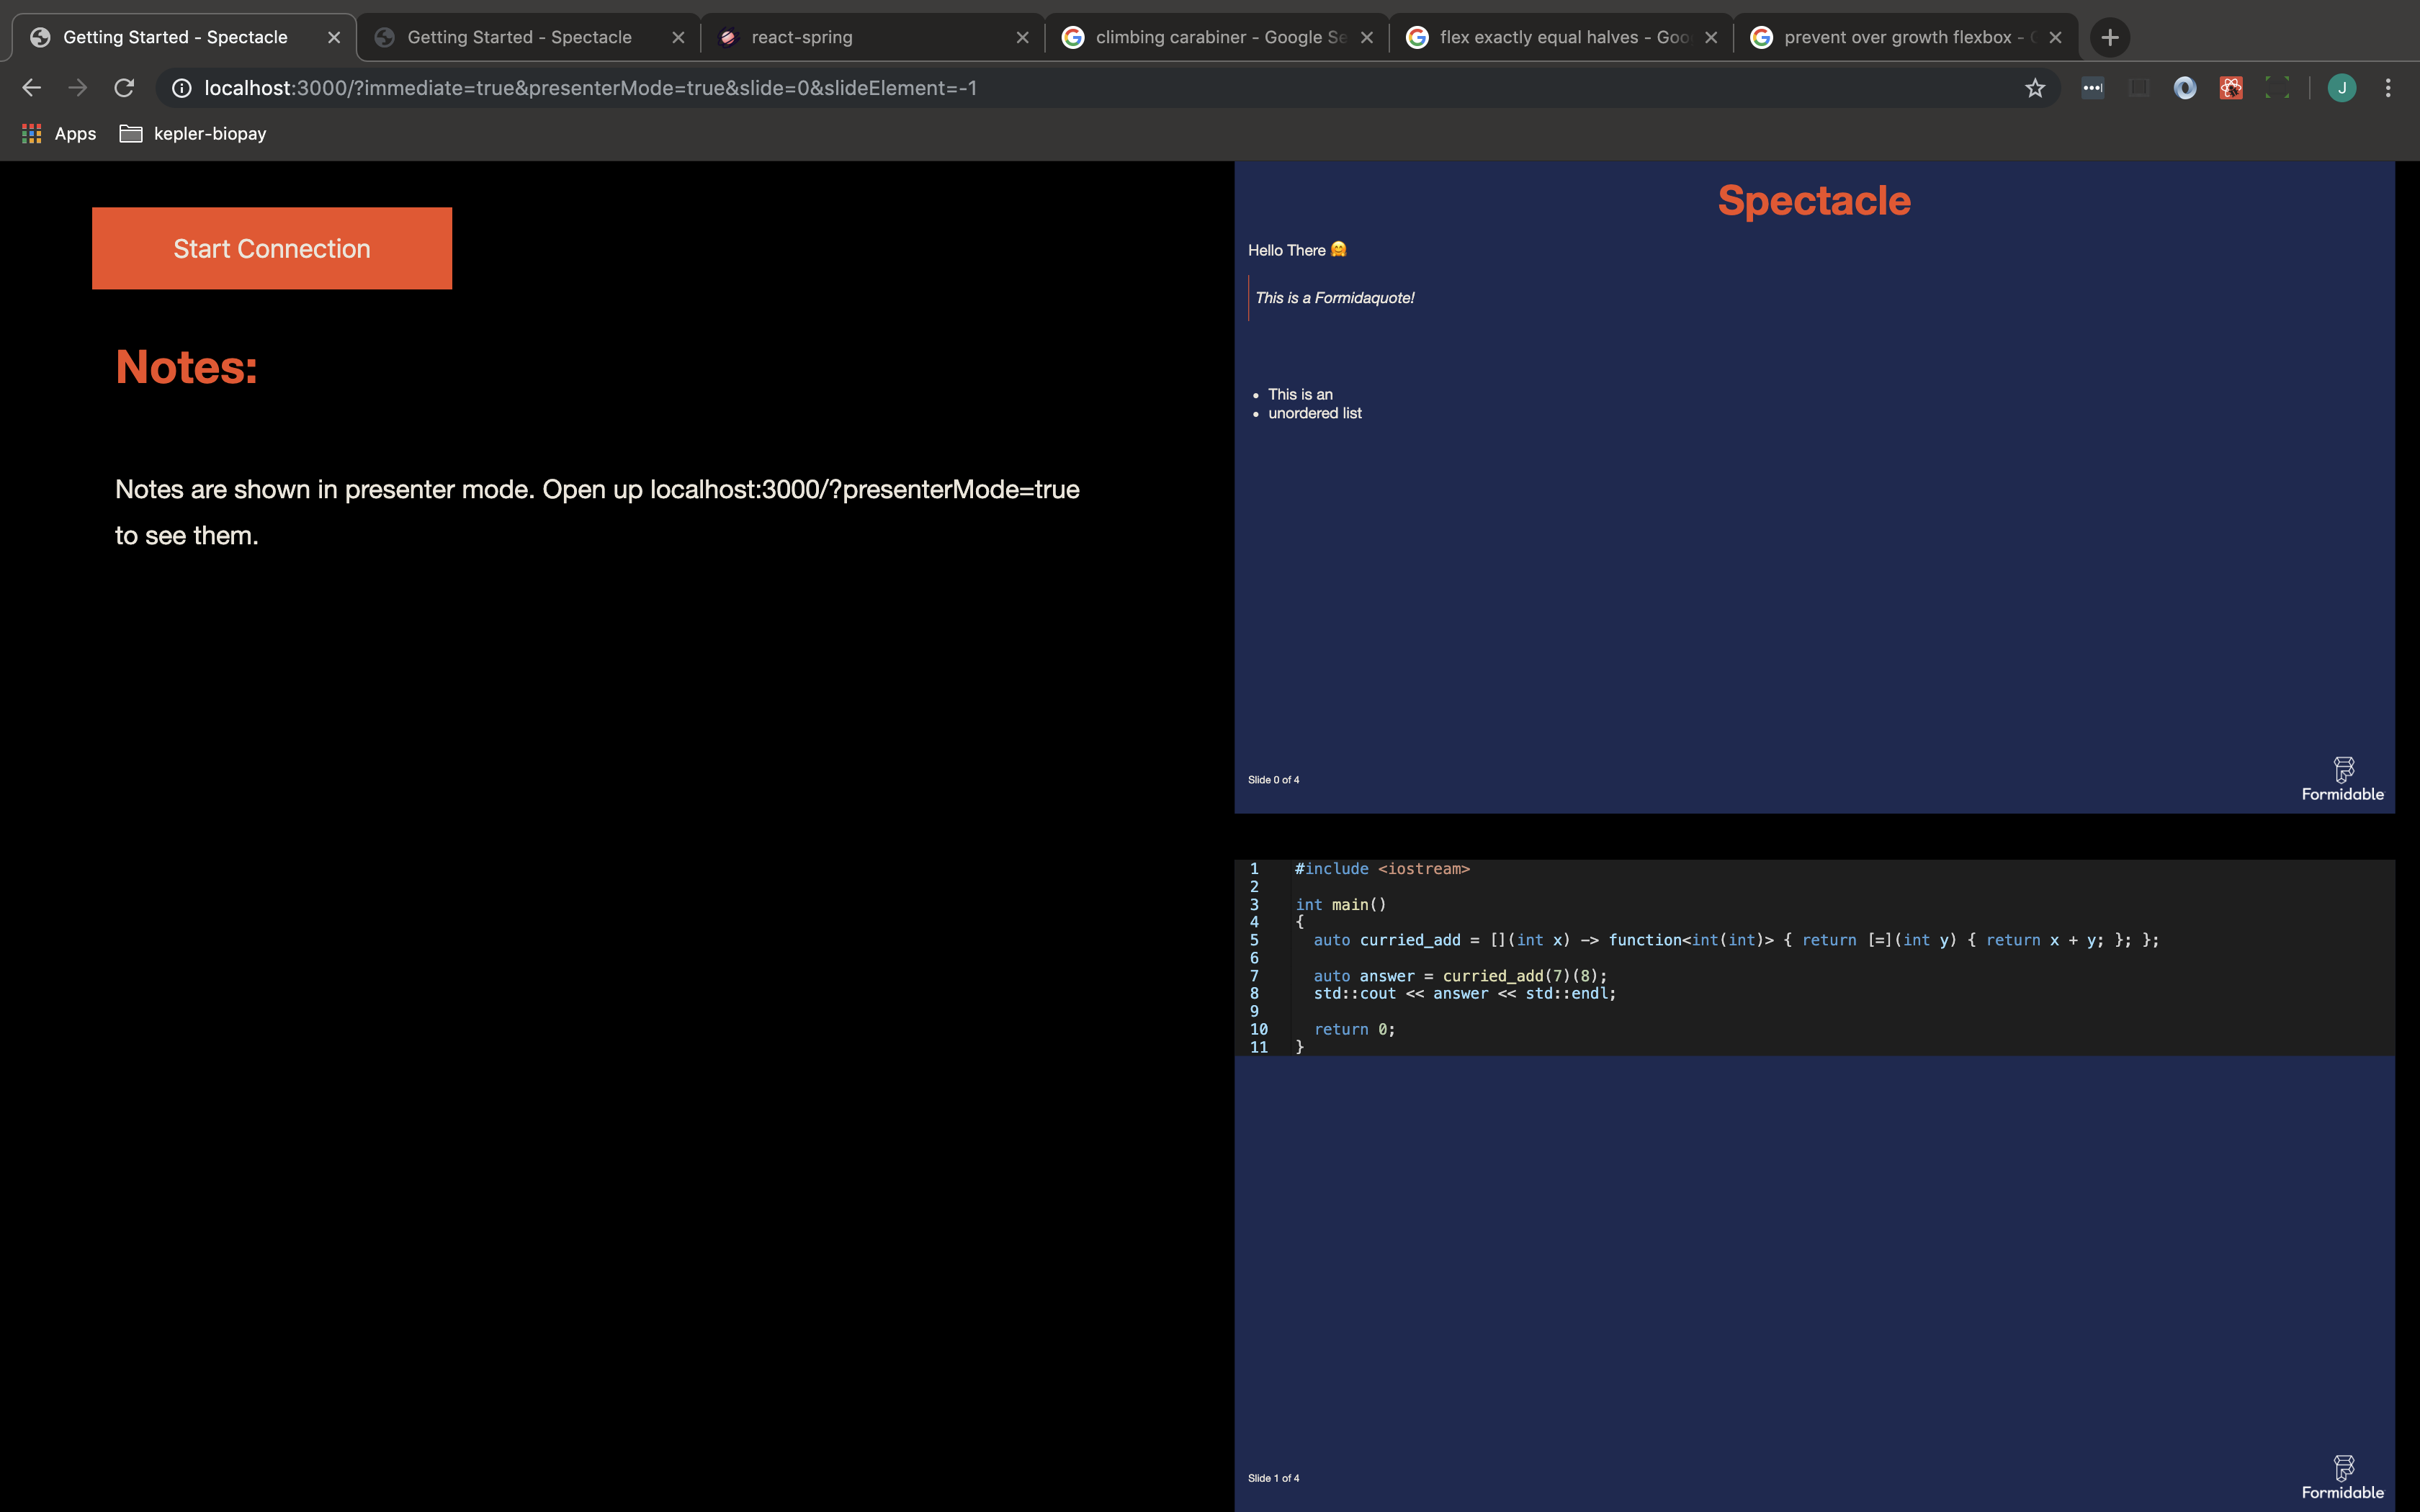Click the site info icon in address bar
2420x1512 pixels.
[182, 88]
